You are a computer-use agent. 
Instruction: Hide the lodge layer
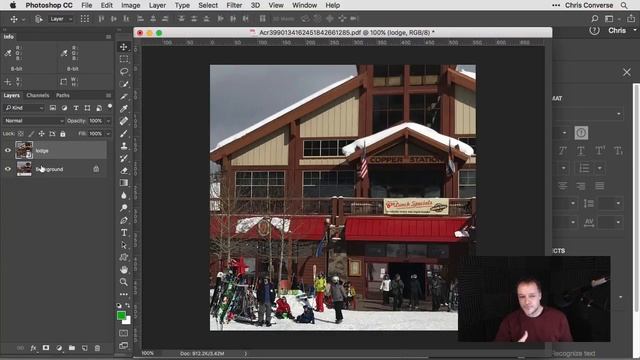(x=8, y=151)
